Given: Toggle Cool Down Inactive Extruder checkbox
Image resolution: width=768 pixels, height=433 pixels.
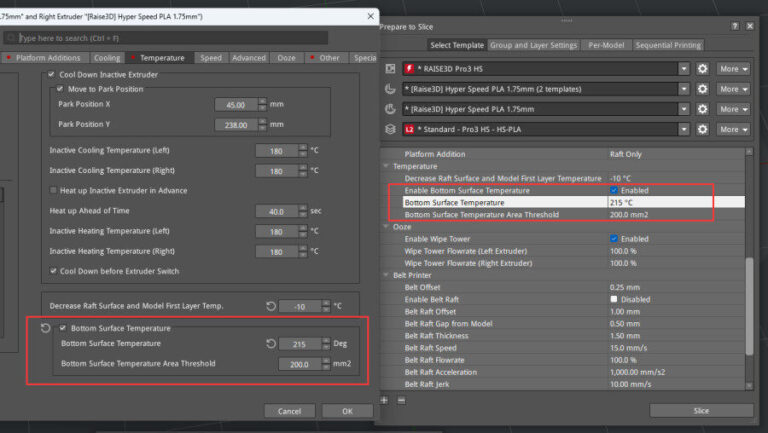Looking at the screenshot, I should 51,74.
